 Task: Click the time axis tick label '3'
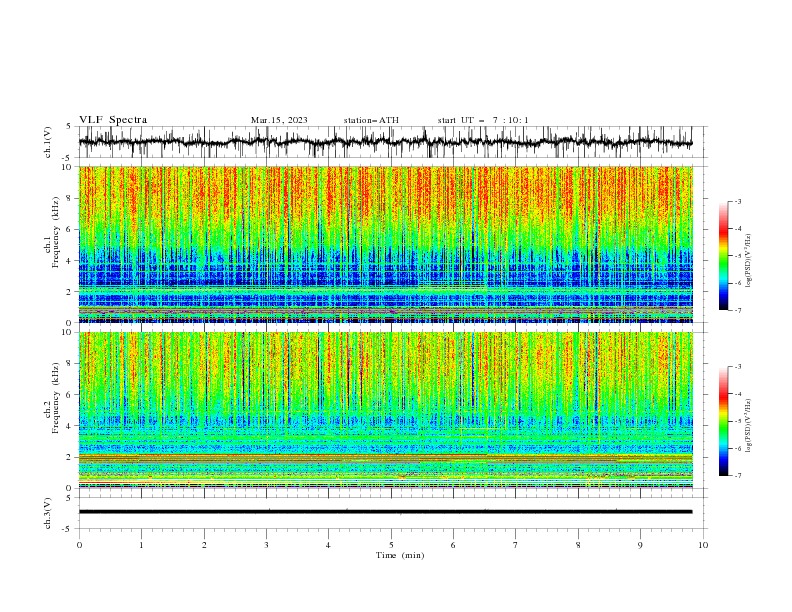(x=266, y=545)
